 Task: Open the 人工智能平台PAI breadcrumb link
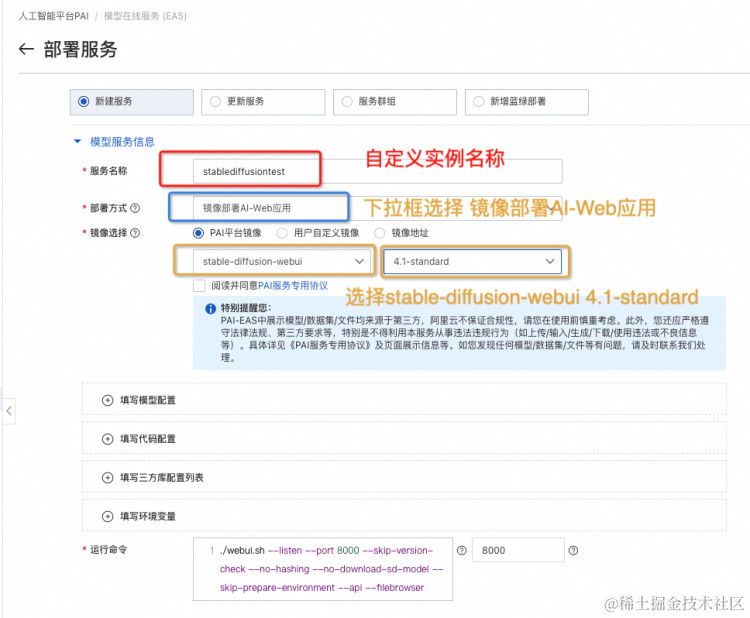click(54, 16)
